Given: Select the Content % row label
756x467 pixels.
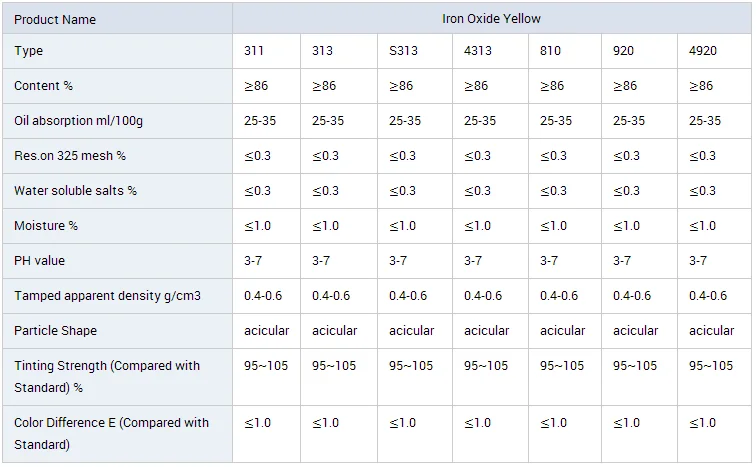Looking at the screenshot, I should pos(43,86).
